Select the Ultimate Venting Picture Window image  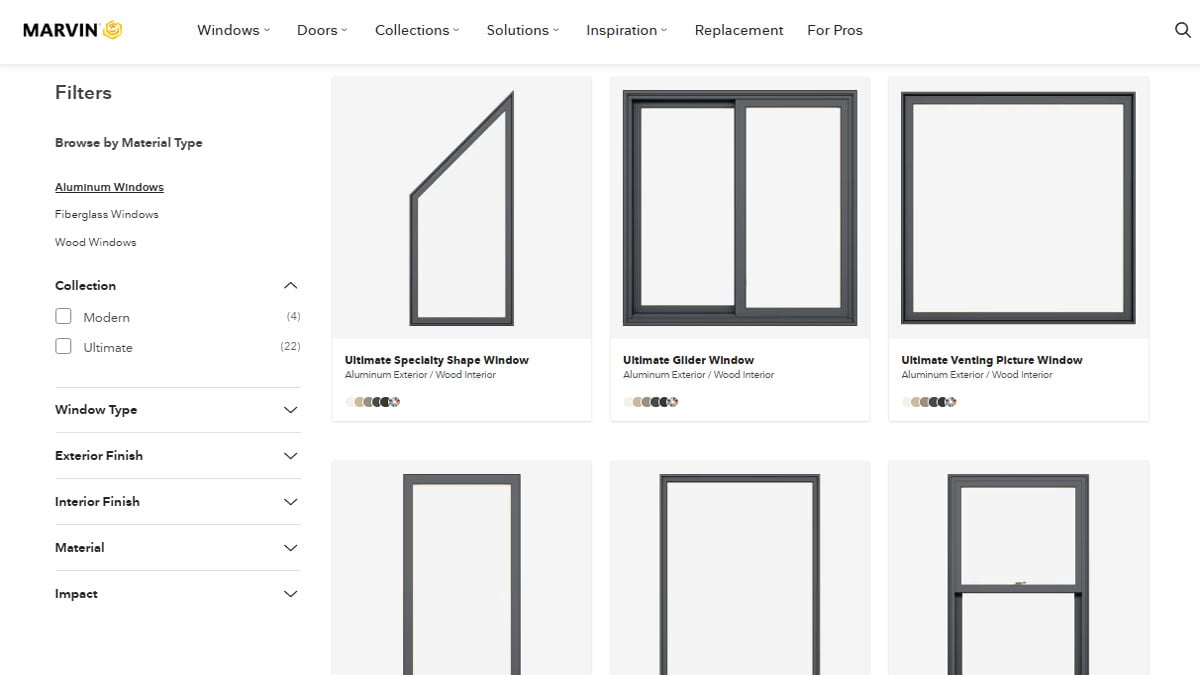[1018, 208]
